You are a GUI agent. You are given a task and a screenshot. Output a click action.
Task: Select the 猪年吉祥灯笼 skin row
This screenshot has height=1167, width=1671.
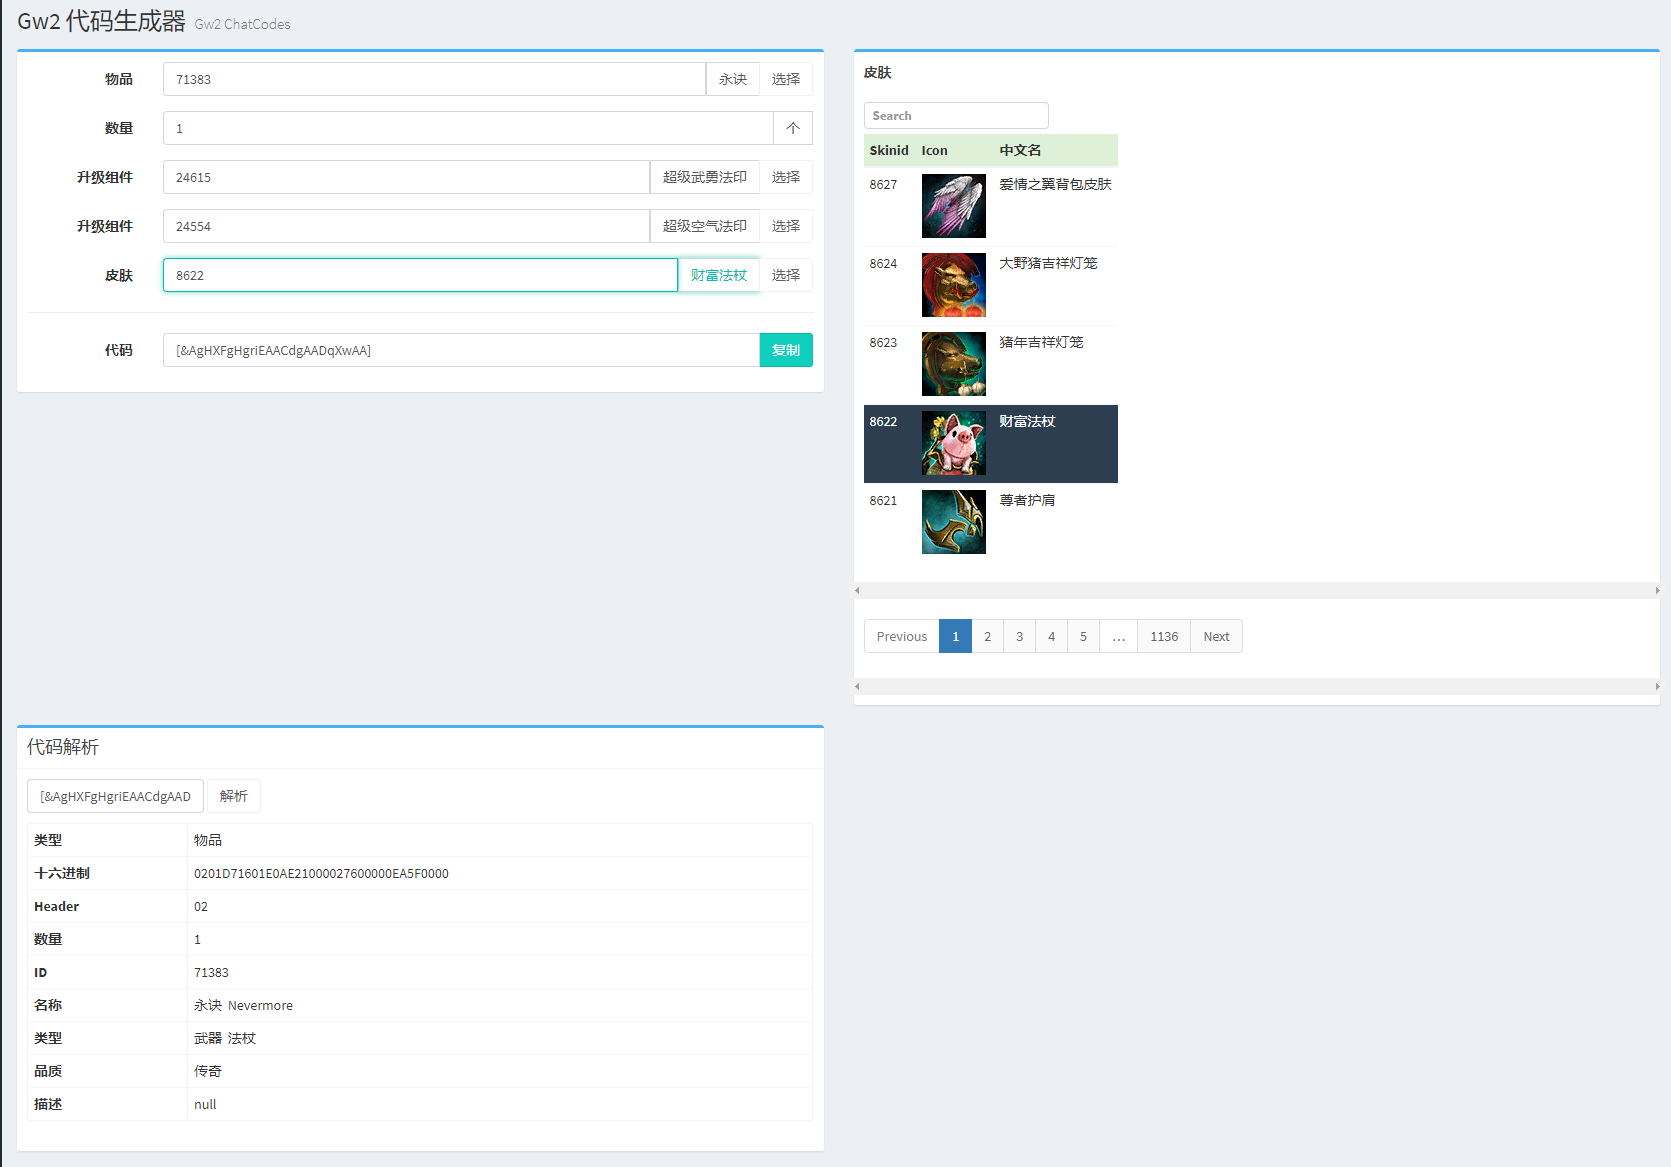click(x=991, y=364)
